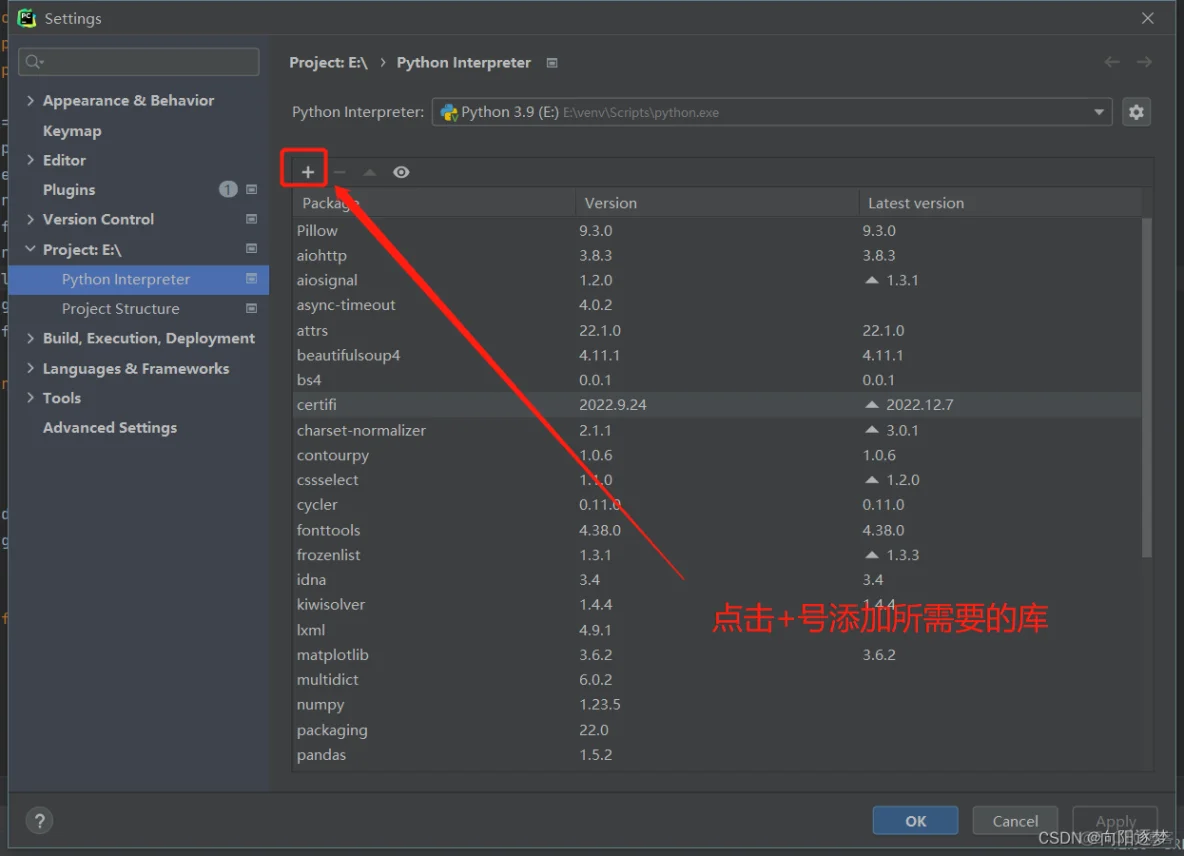Click the project-scope icon on Plugins row
1184x856 pixels.
(x=251, y=189)
